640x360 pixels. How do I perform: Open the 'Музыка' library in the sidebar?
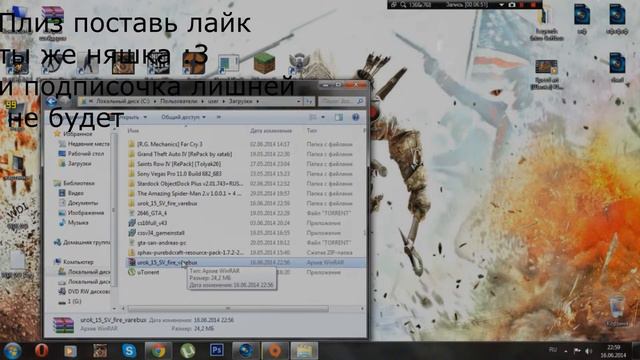(73, 222)
